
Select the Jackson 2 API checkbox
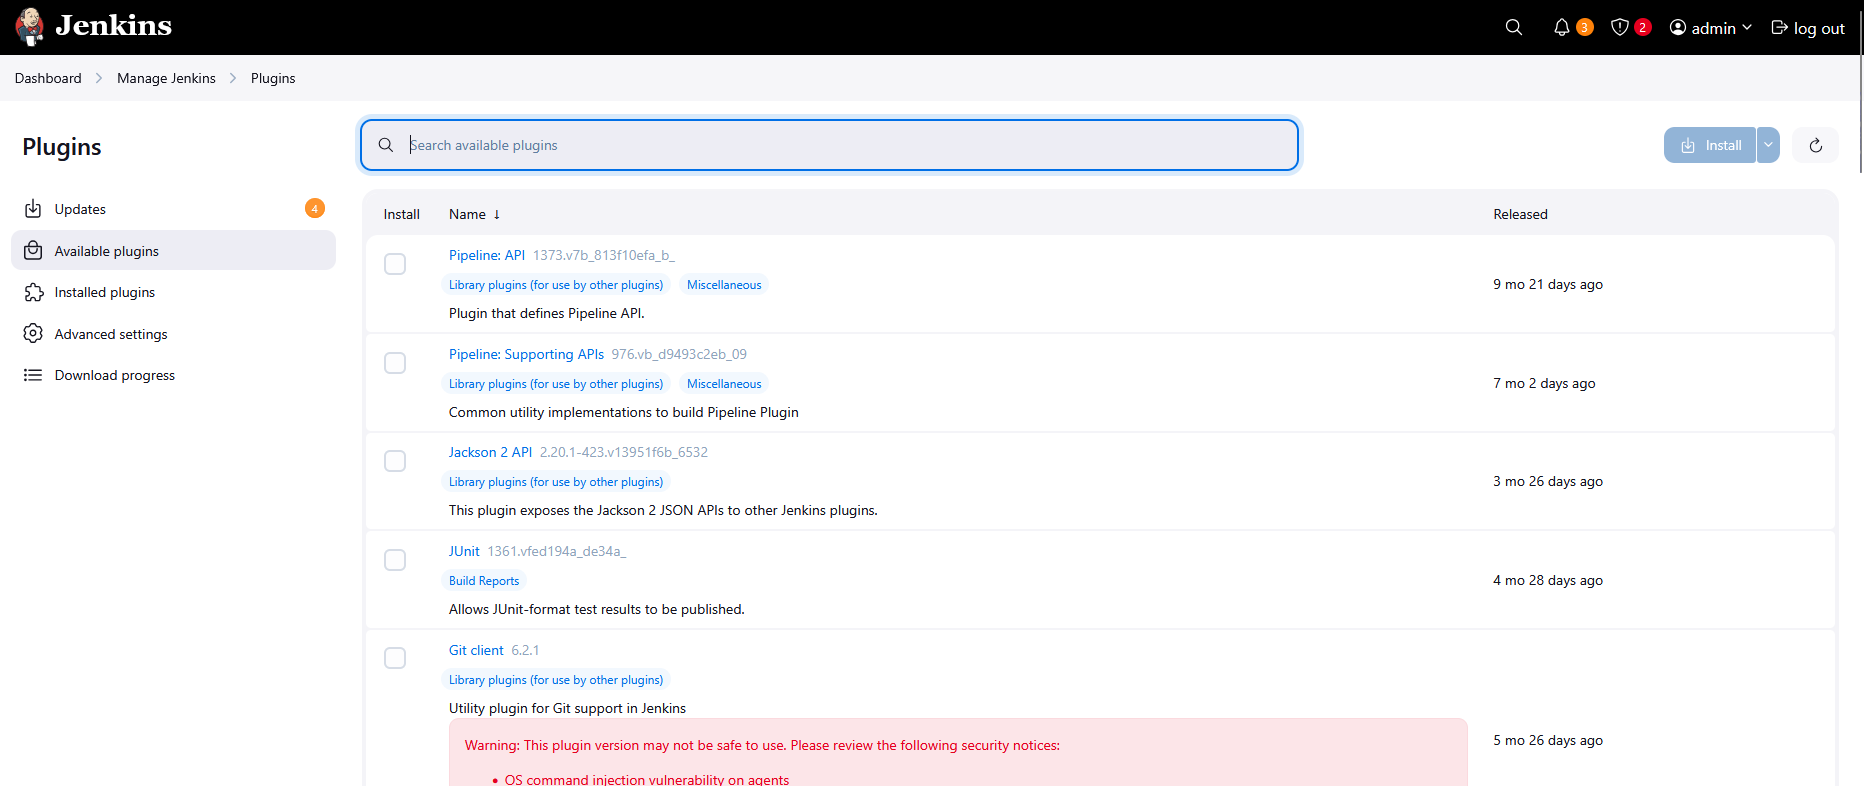point(395,461)
